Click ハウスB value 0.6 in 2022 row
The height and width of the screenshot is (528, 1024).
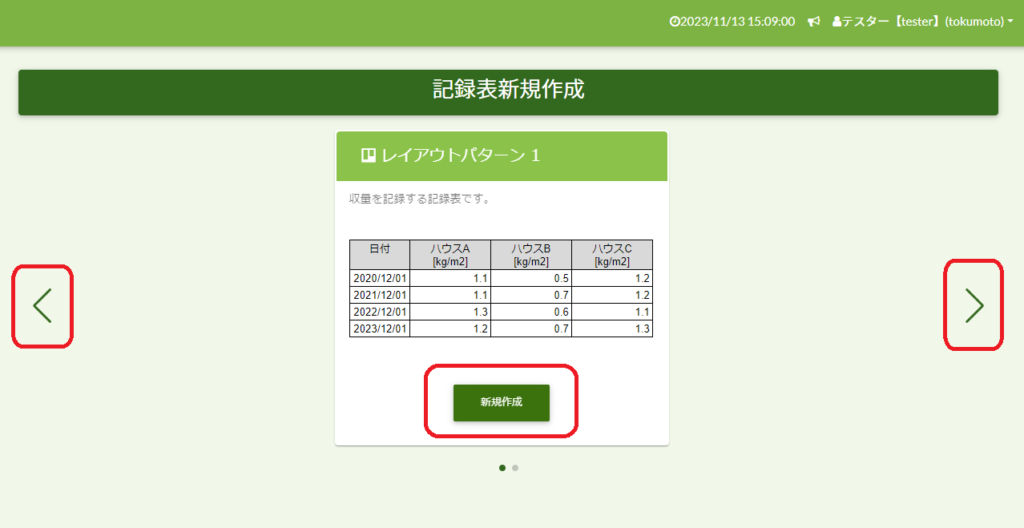coord(531,312)
